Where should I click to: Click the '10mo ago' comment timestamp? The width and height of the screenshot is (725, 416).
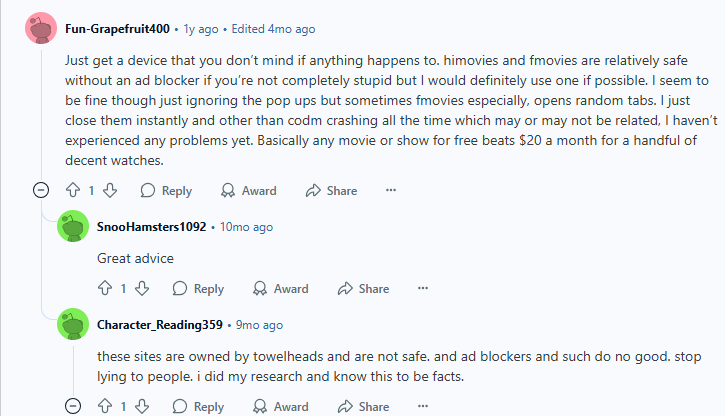246,227
